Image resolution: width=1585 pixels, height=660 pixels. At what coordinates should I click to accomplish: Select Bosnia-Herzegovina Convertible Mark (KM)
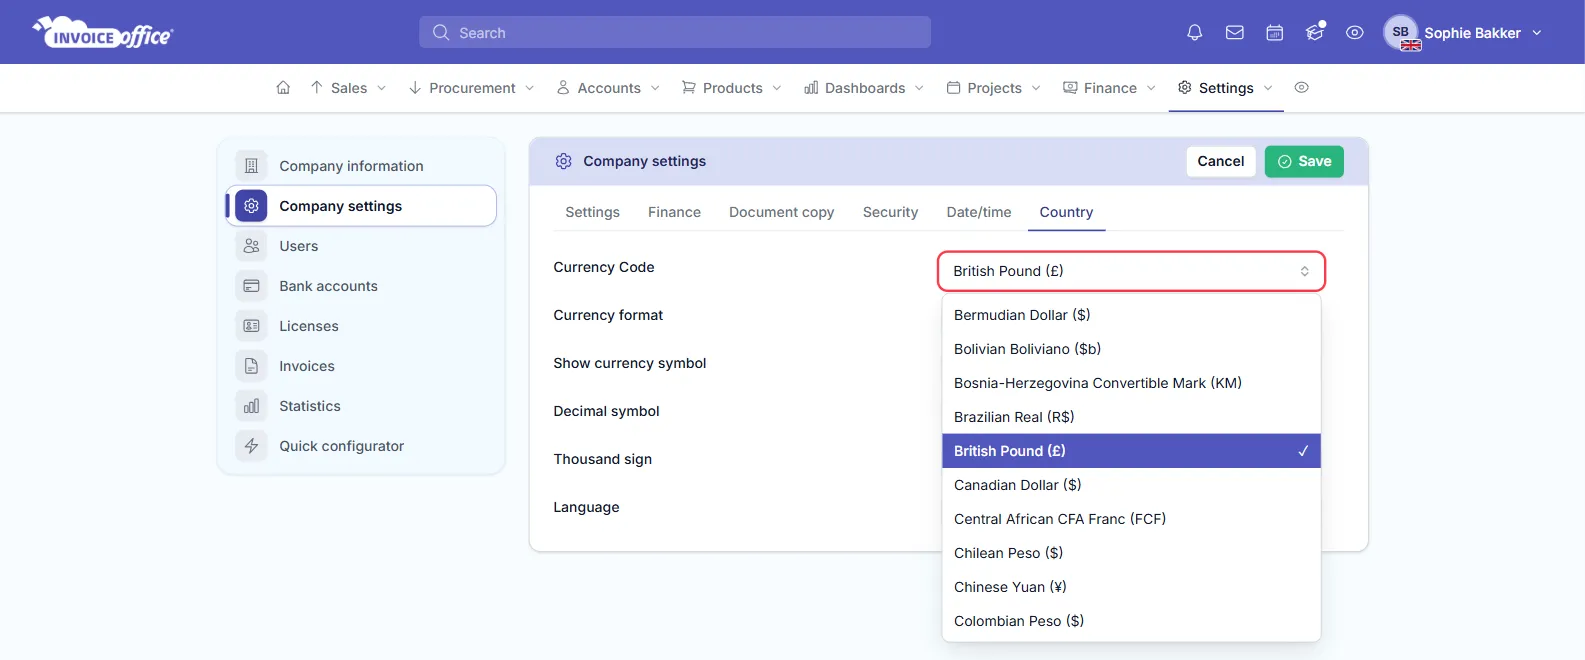1131,383
